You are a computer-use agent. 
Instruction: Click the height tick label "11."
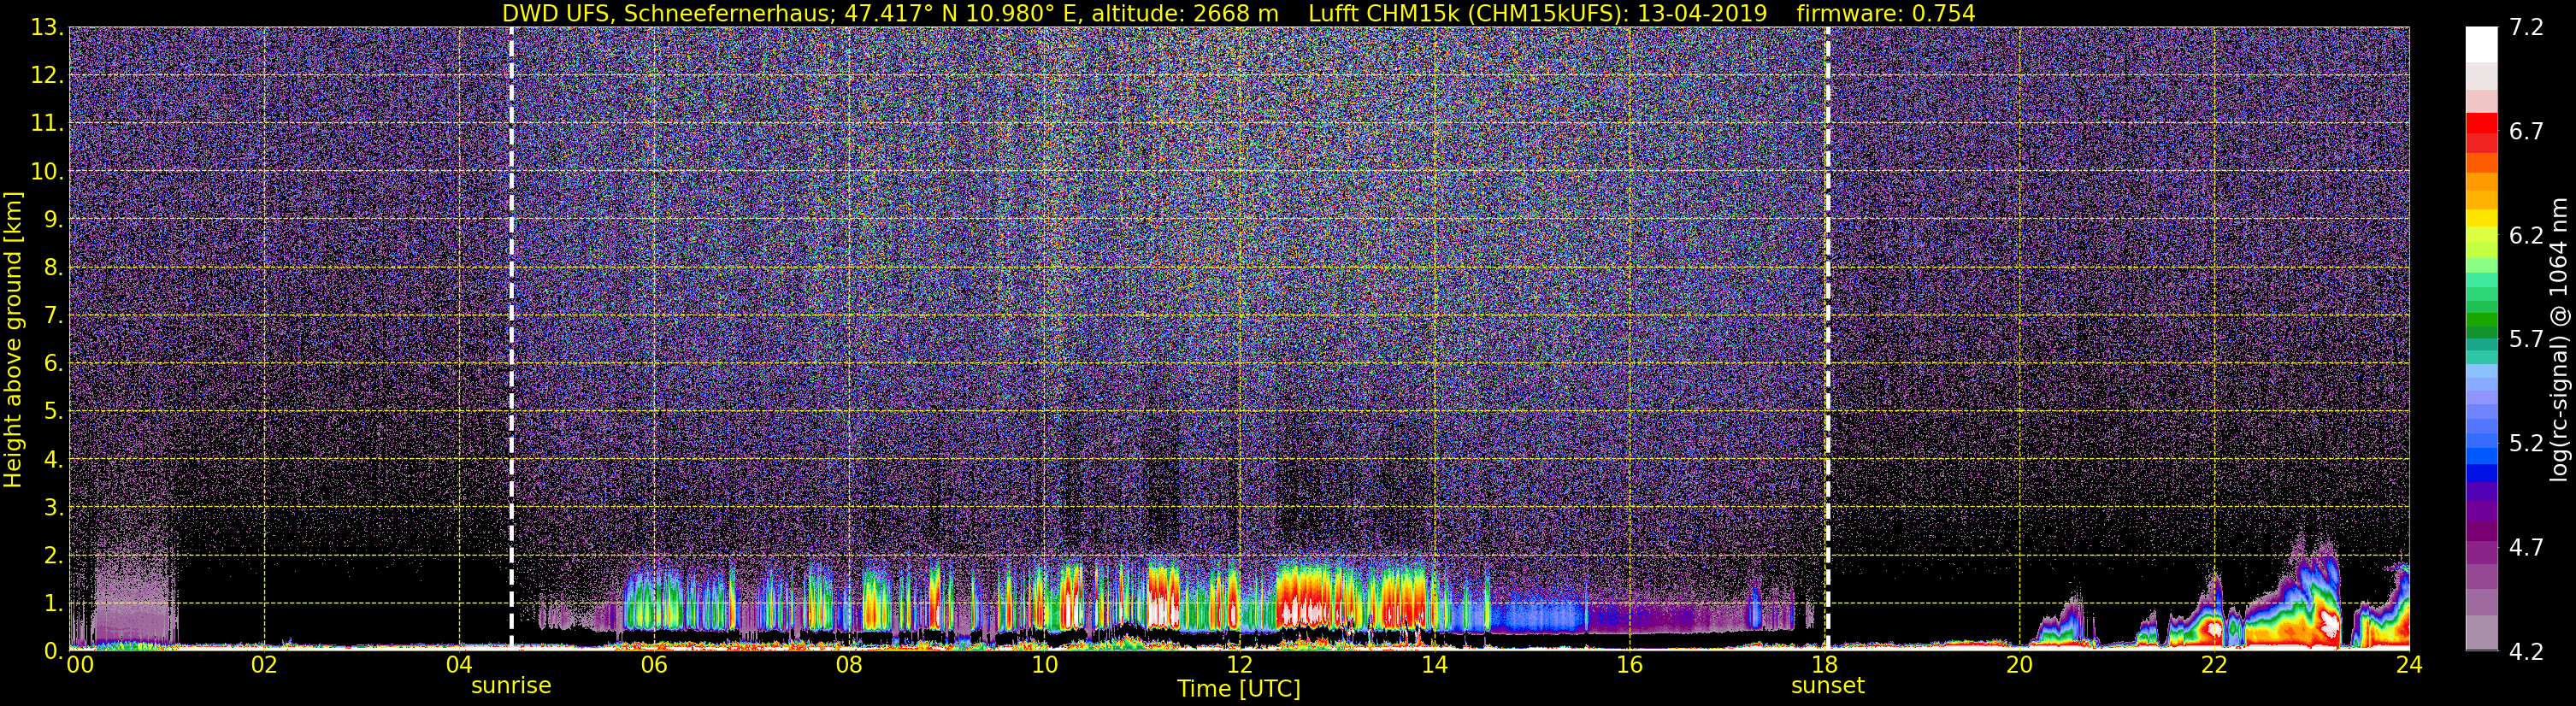(x=48, y=124)
